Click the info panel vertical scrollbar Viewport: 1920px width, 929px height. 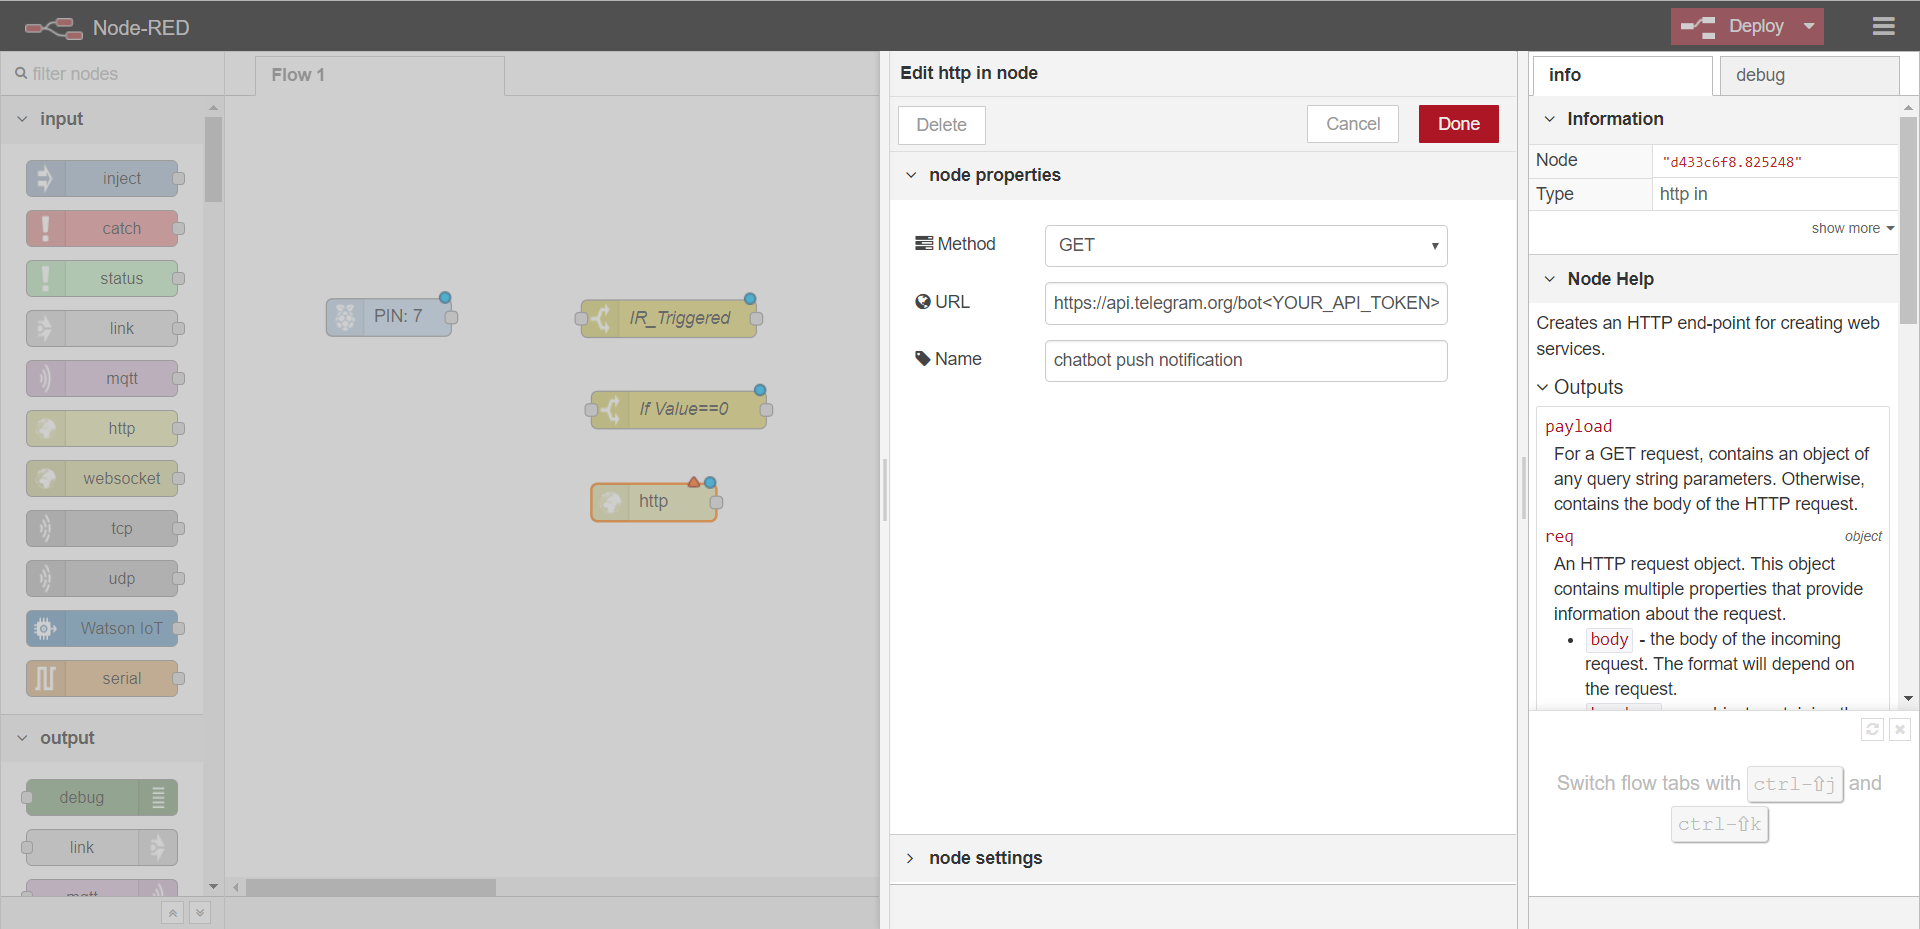[x=1908, y=220]
